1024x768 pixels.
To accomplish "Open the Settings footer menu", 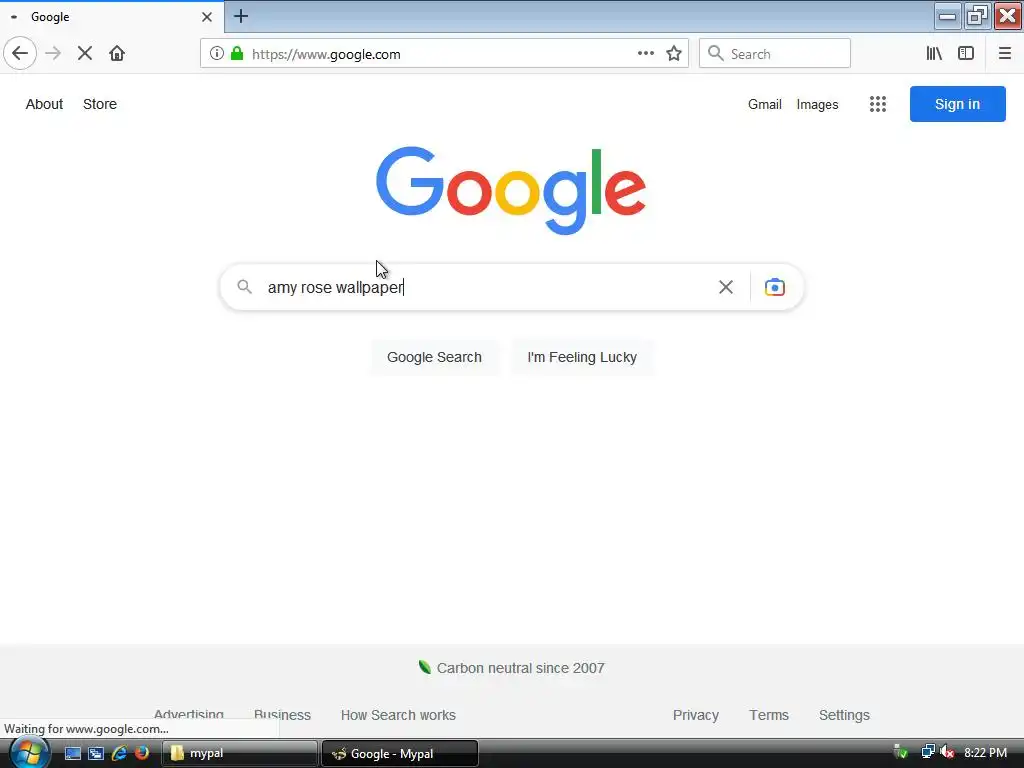I will 844,715.
